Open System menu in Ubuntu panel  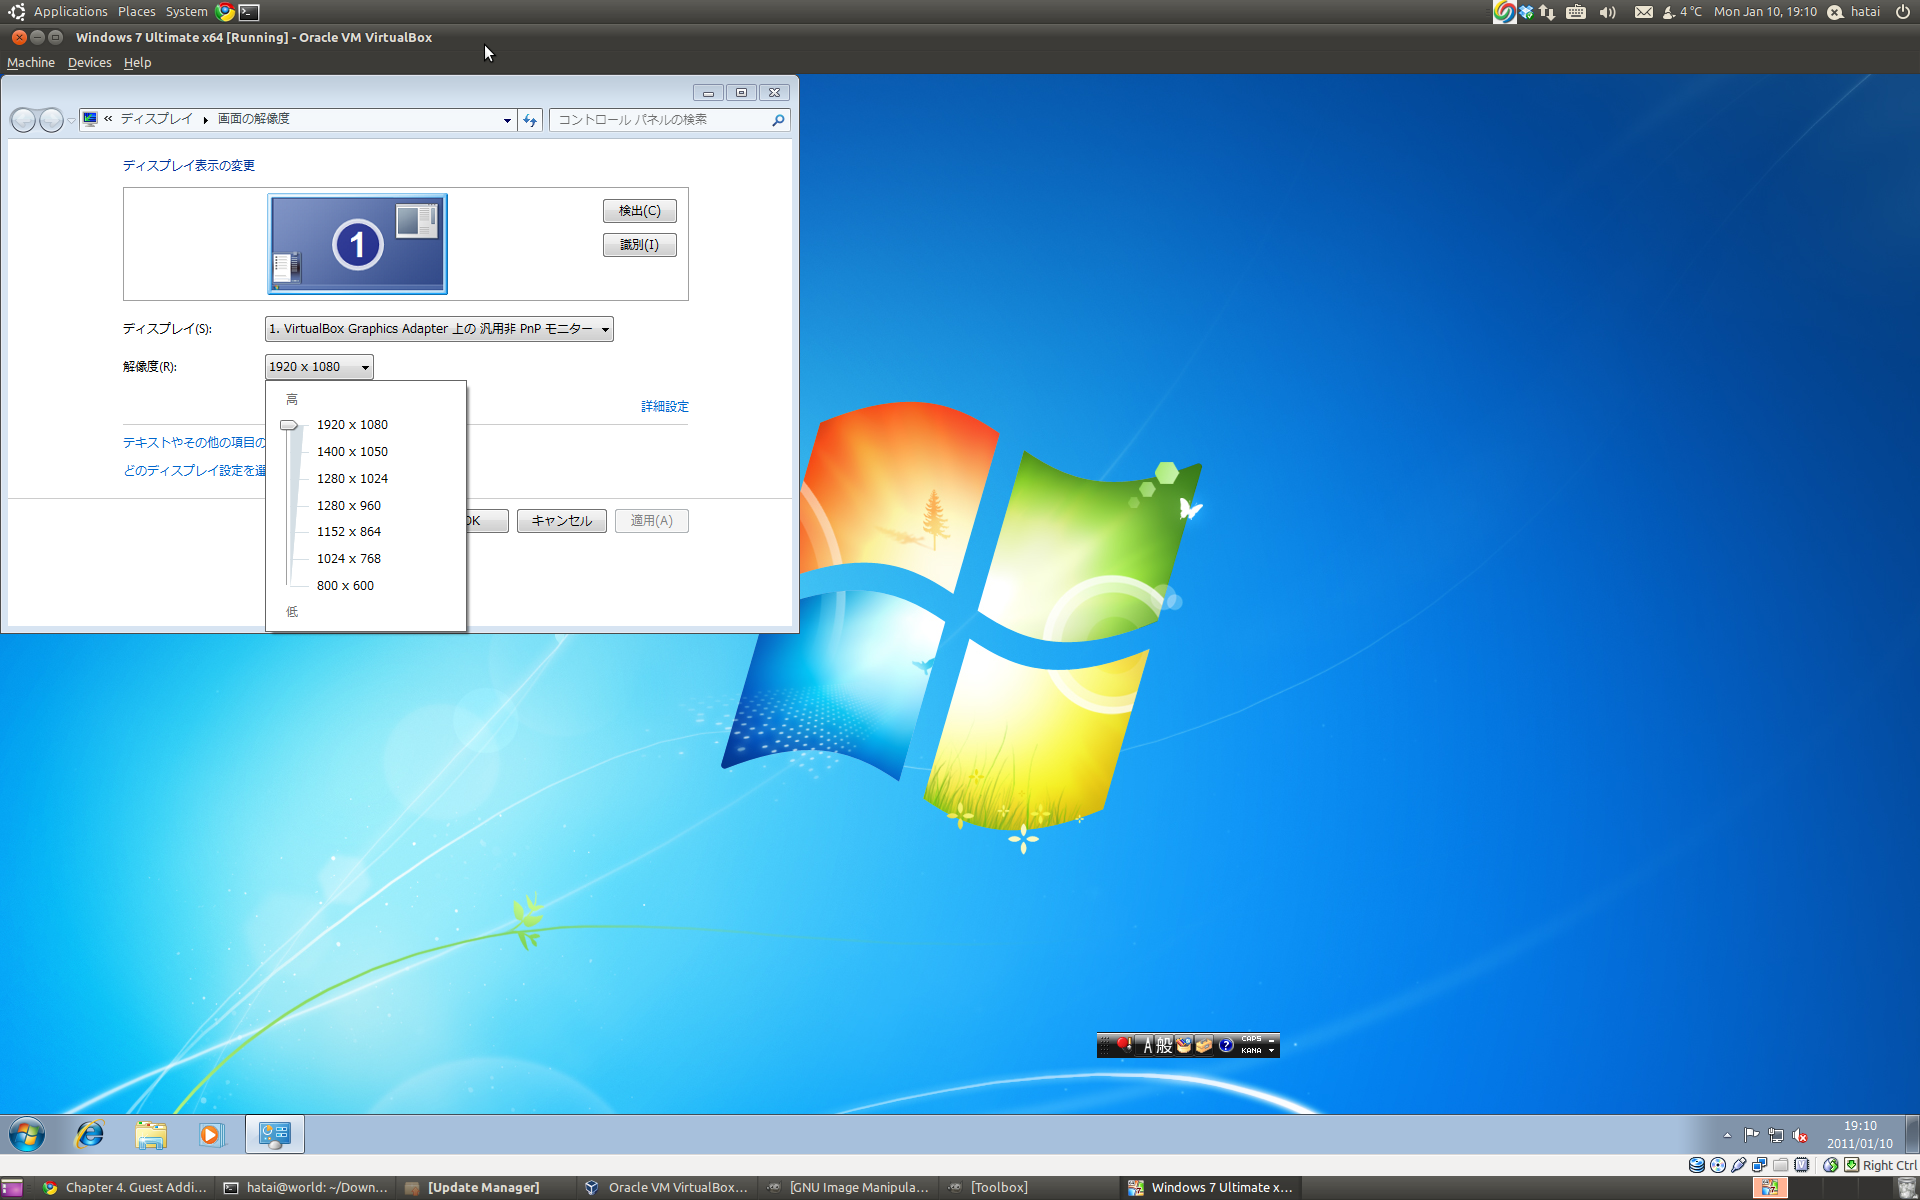pos(186,12)
